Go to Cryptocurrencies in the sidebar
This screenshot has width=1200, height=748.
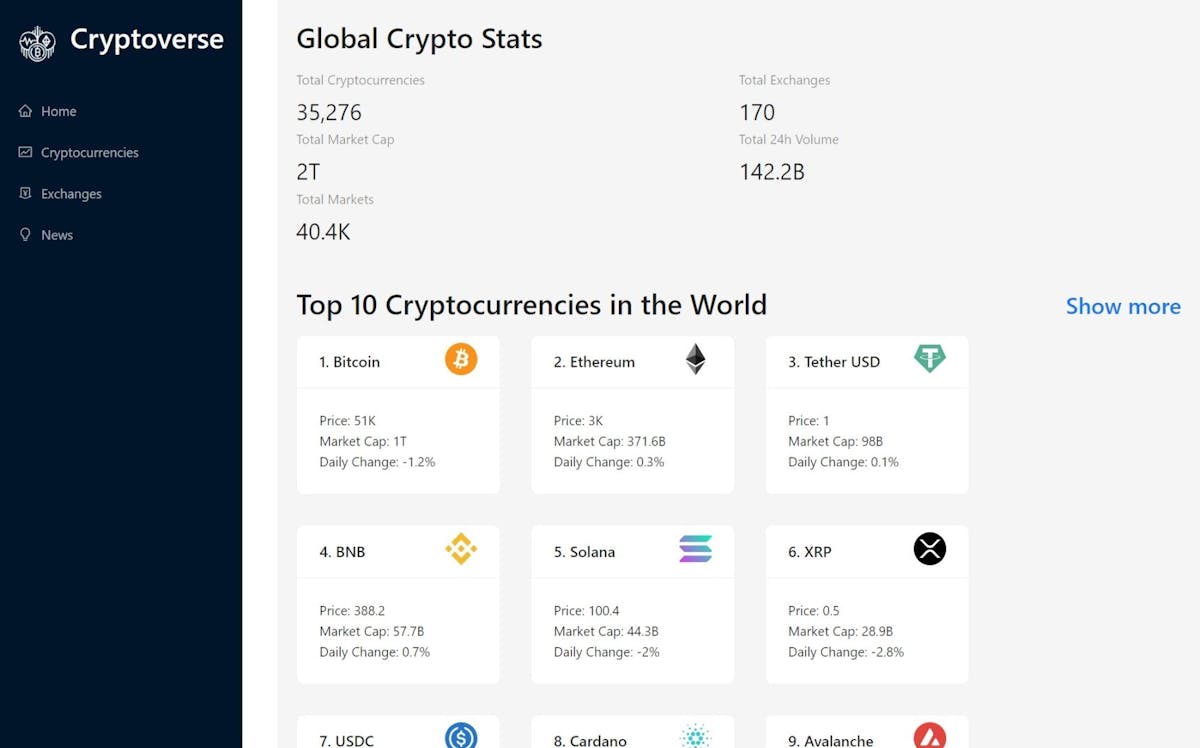pyautogui.click(x=89, y=152)
